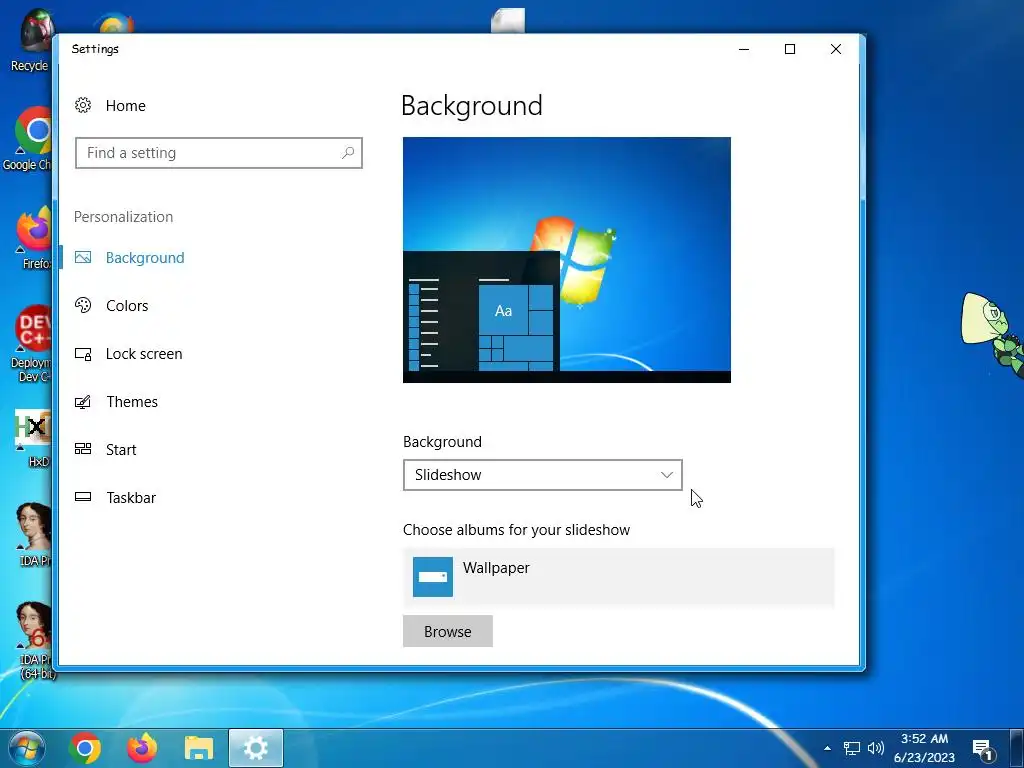Screen dimensions: 1024x768
Task: Click the network tray icon
Action: pyautogui.click(x=852, y=748)
